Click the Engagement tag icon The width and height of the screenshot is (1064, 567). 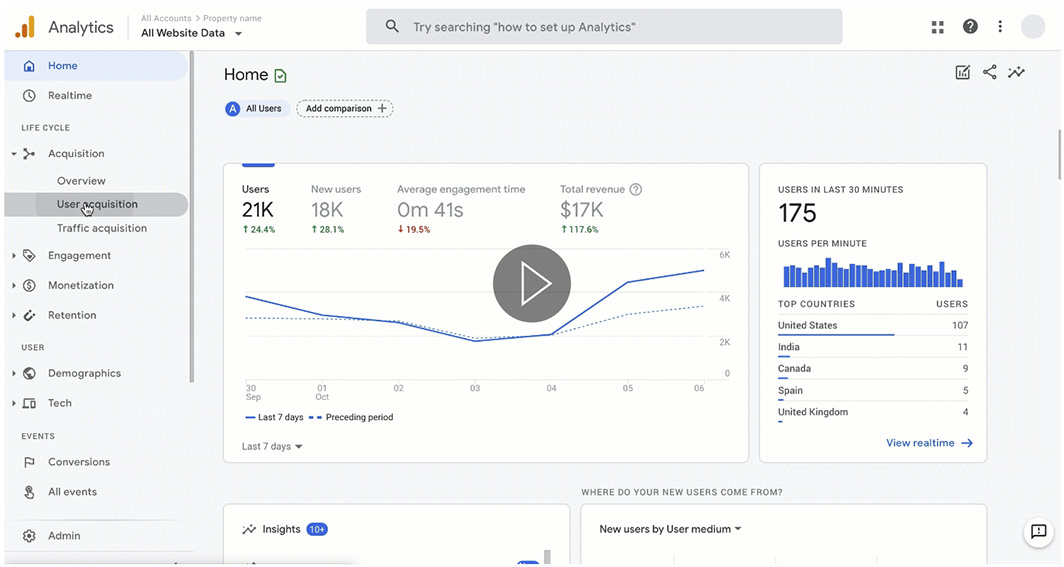(x=29, y=256)
